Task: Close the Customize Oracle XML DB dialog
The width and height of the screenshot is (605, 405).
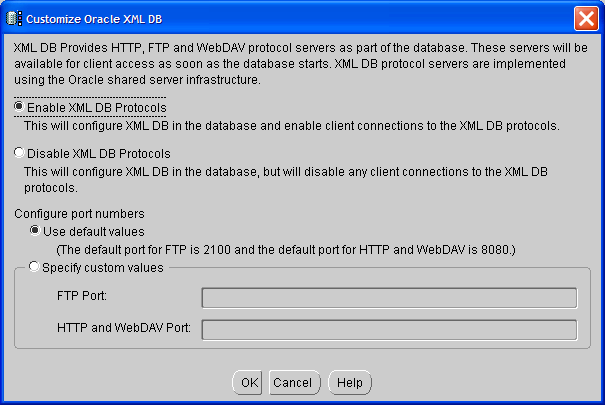Action: 586,17
